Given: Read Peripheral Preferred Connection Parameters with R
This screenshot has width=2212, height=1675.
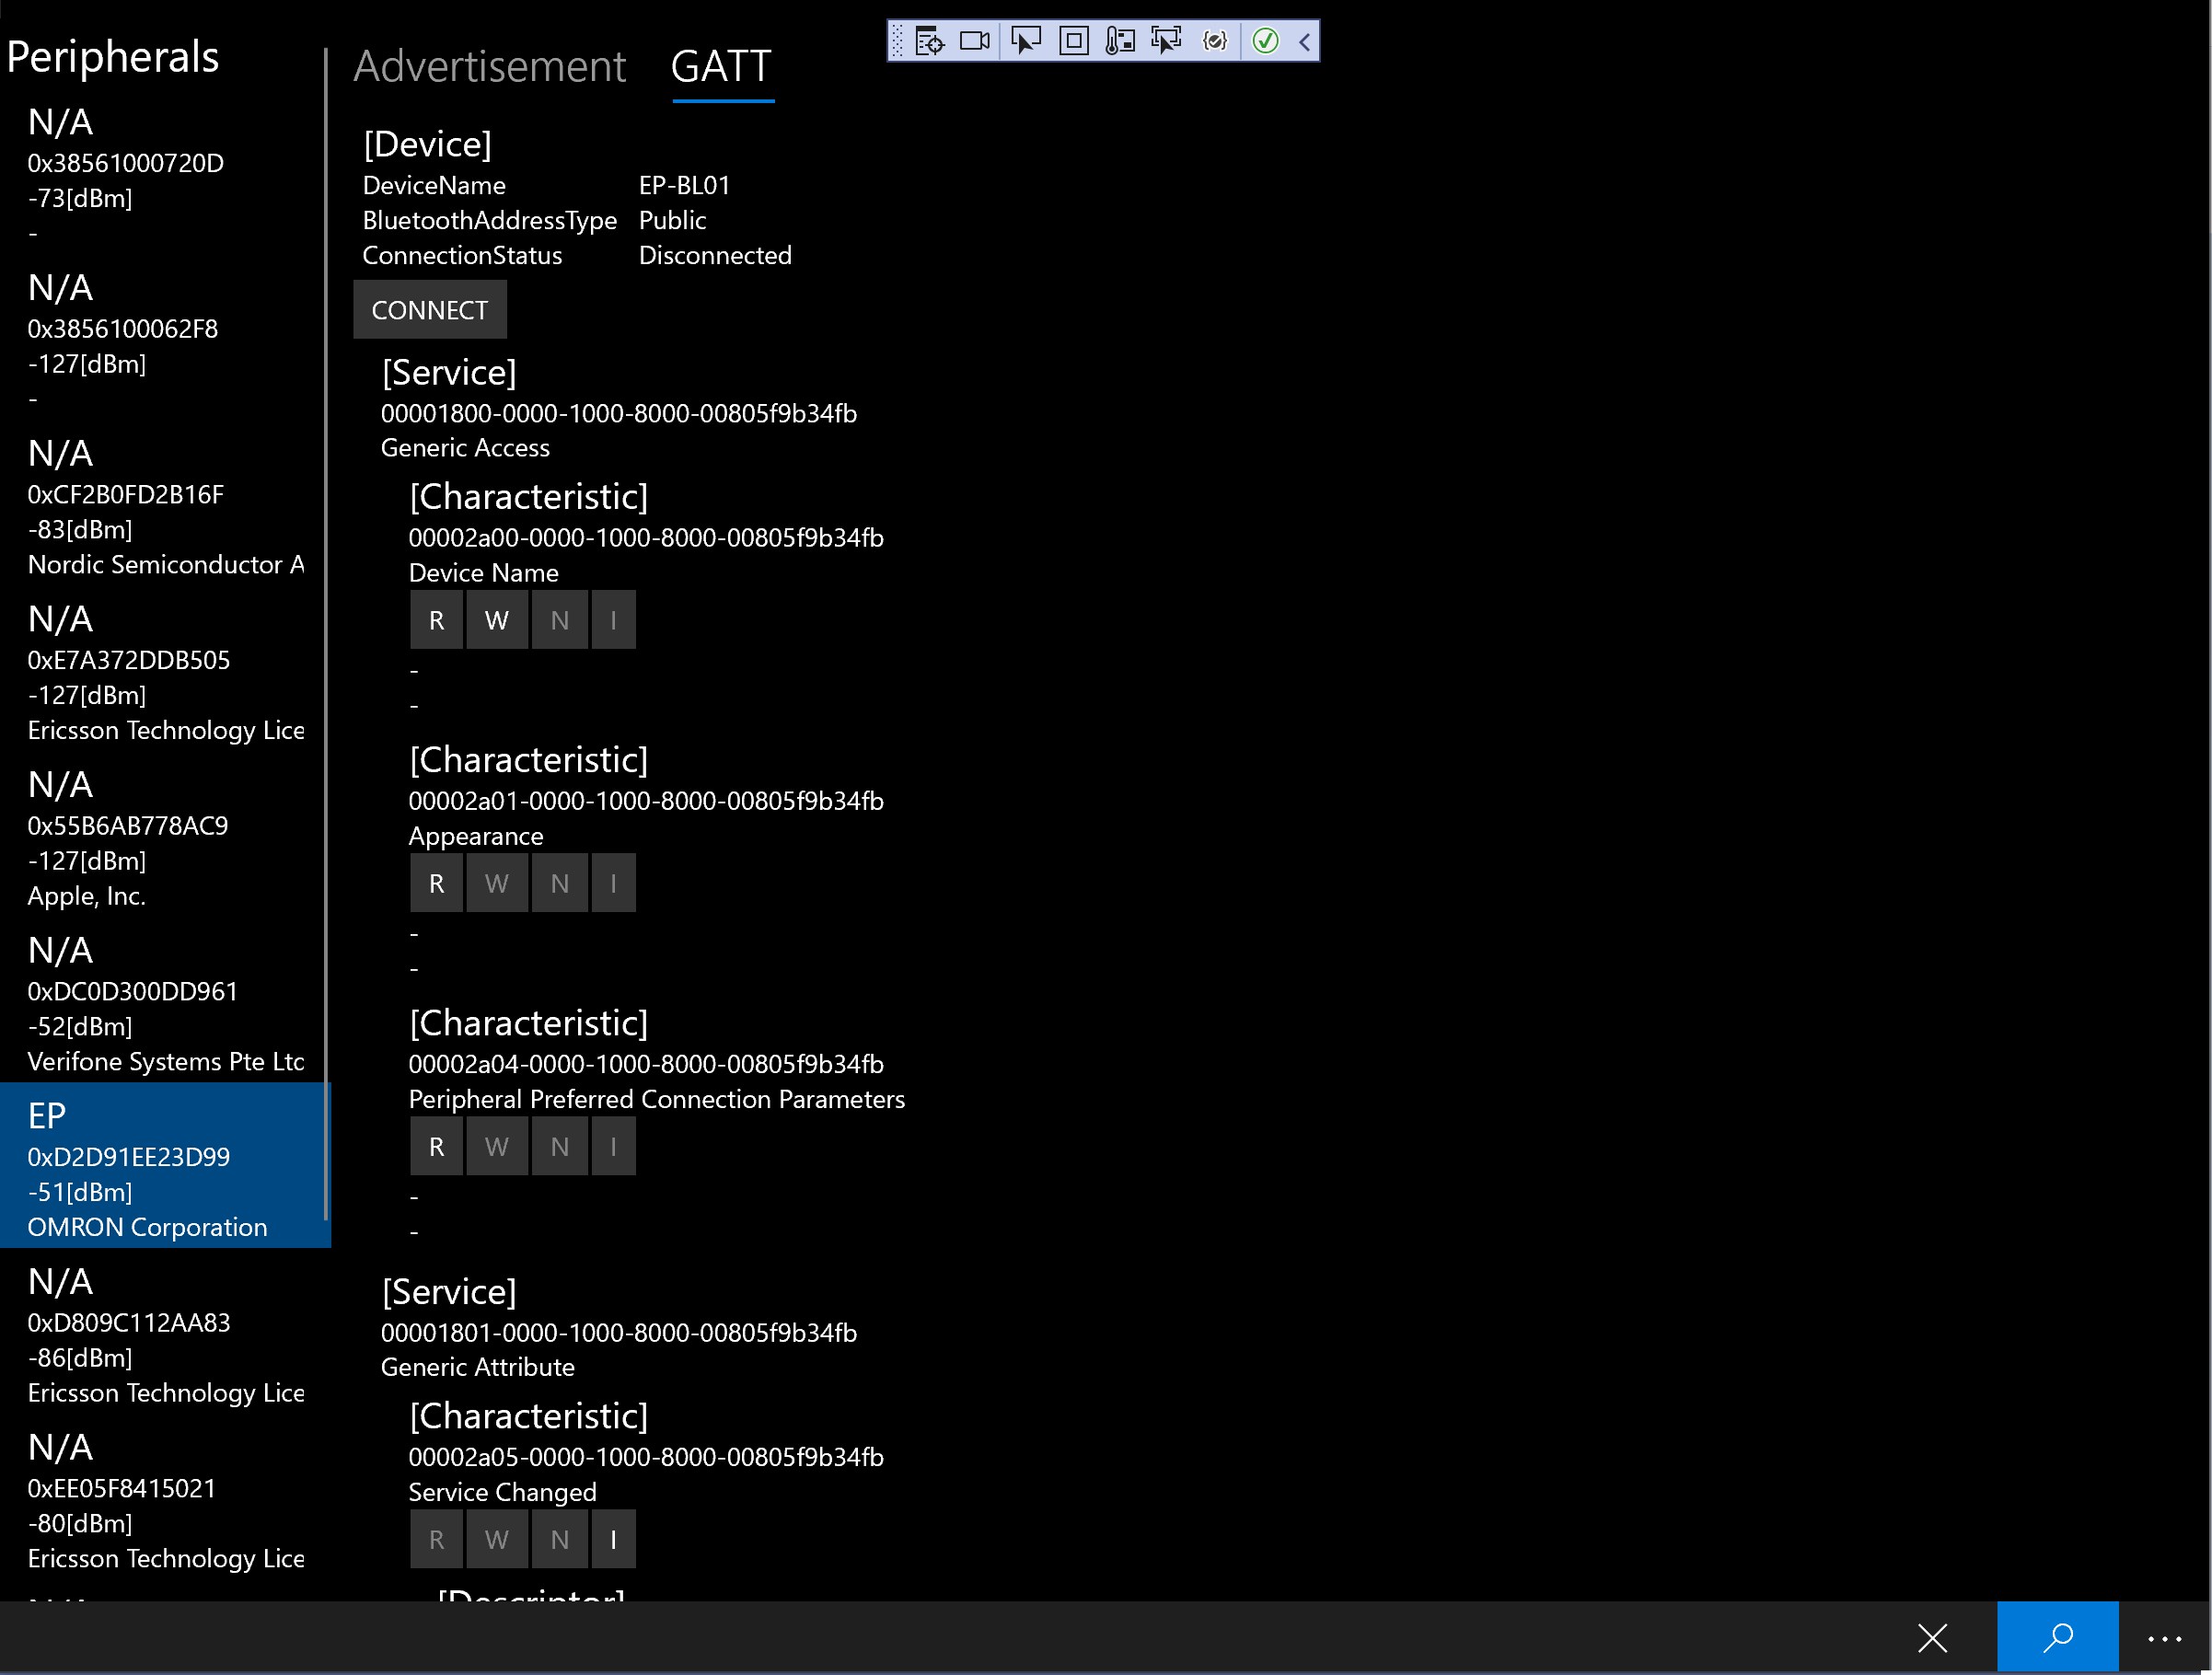Looking at the screenshot, I should 437,1146.
